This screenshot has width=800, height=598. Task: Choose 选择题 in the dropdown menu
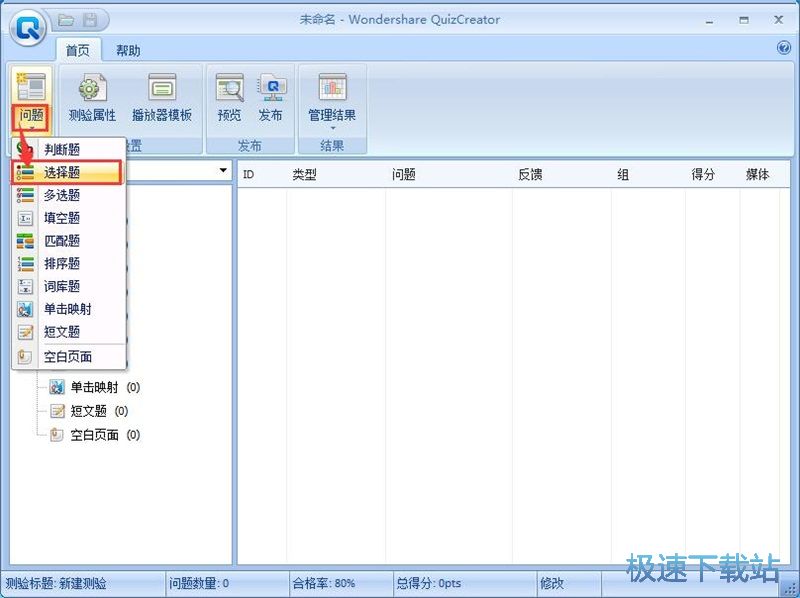(67, 172)
